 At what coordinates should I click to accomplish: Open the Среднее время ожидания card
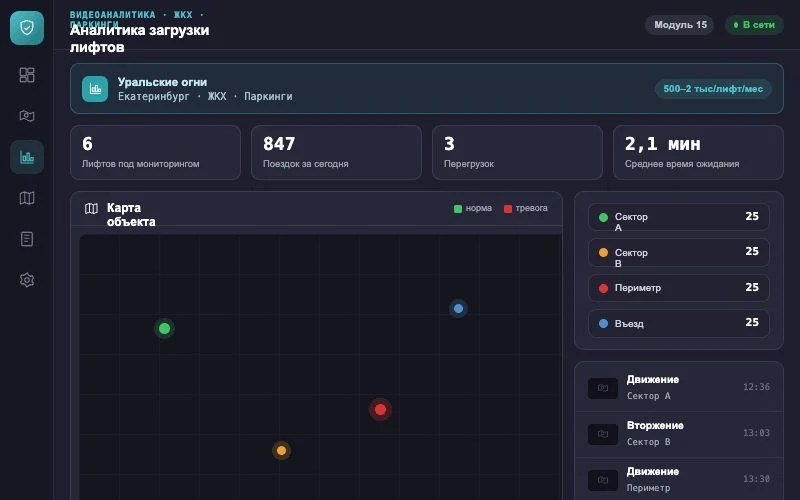(698, 153)
